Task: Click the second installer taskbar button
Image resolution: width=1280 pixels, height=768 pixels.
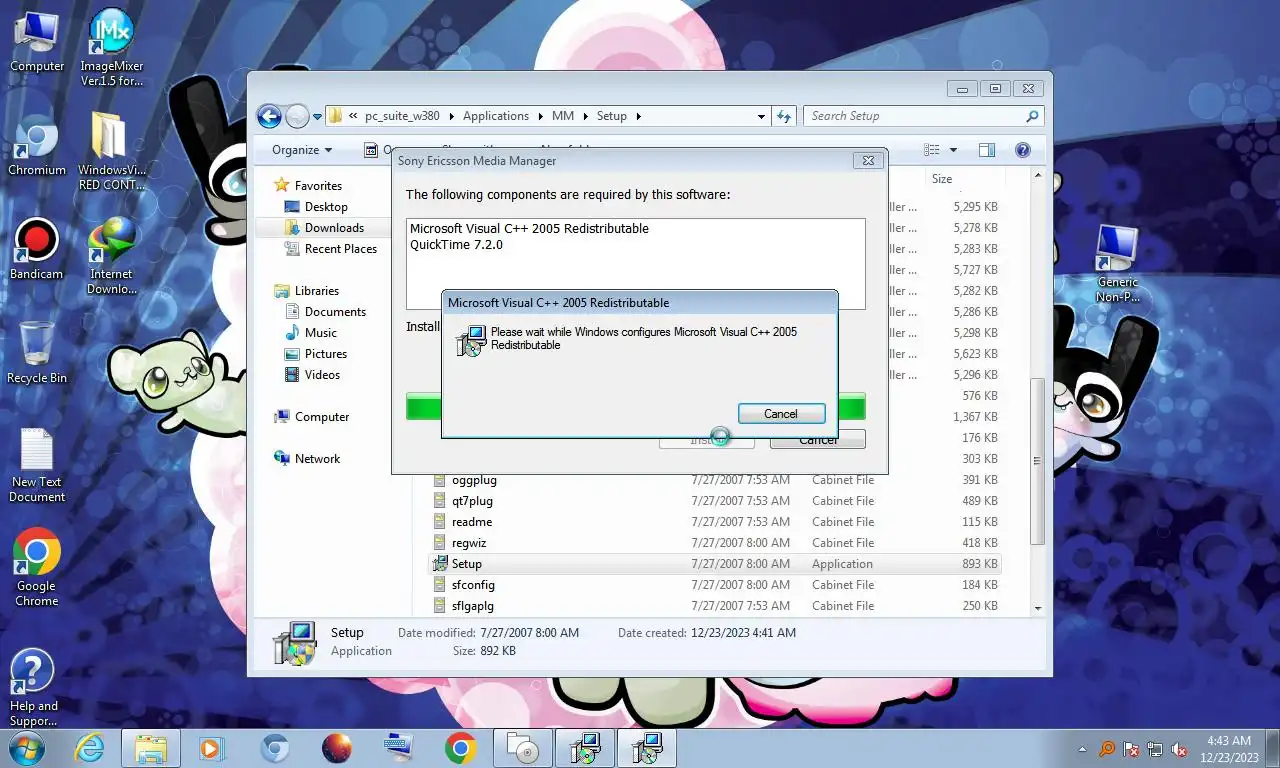Action: tap(647, 748)
